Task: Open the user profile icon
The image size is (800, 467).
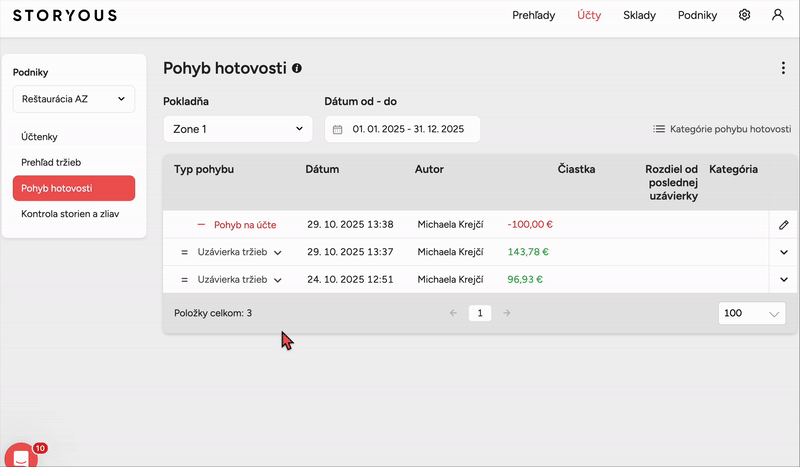Action: coord(777,15)
